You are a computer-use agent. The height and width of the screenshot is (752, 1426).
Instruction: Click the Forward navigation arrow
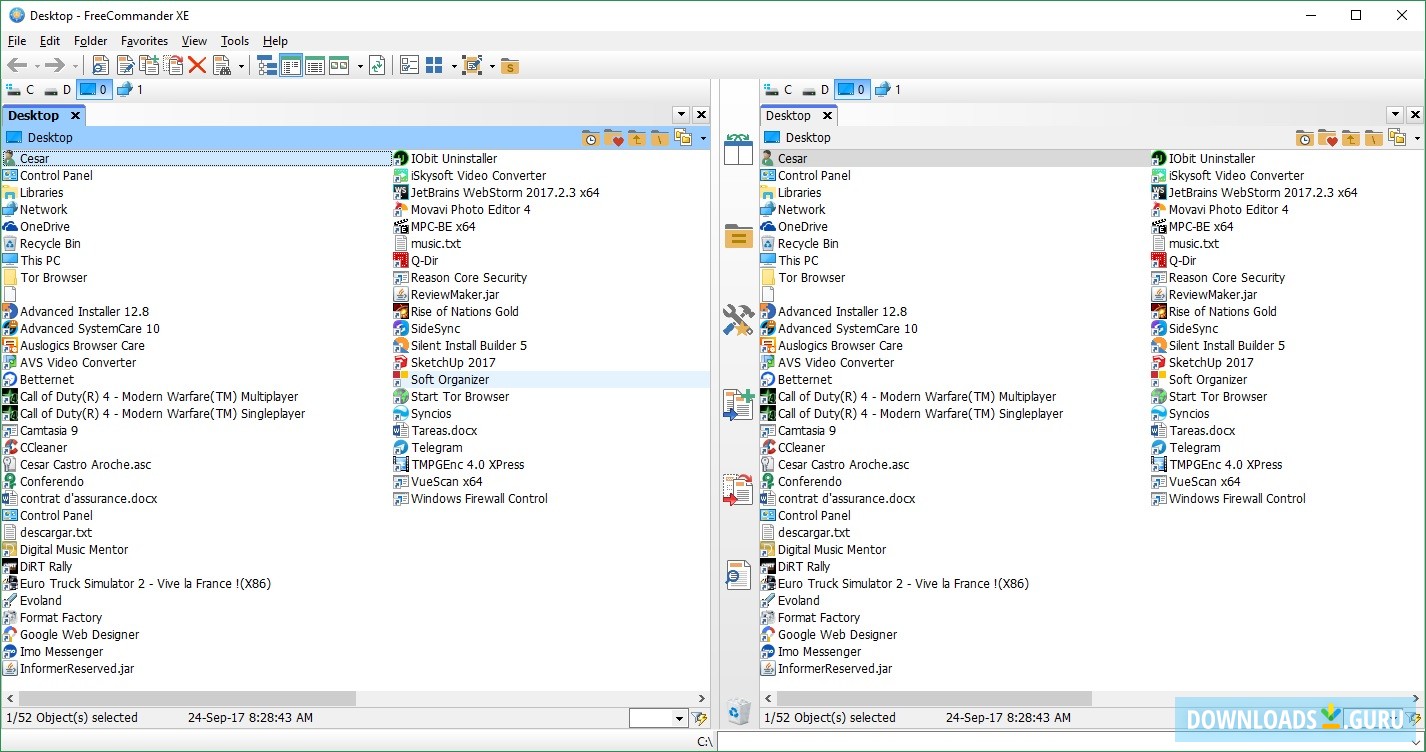tap(54, 66)
